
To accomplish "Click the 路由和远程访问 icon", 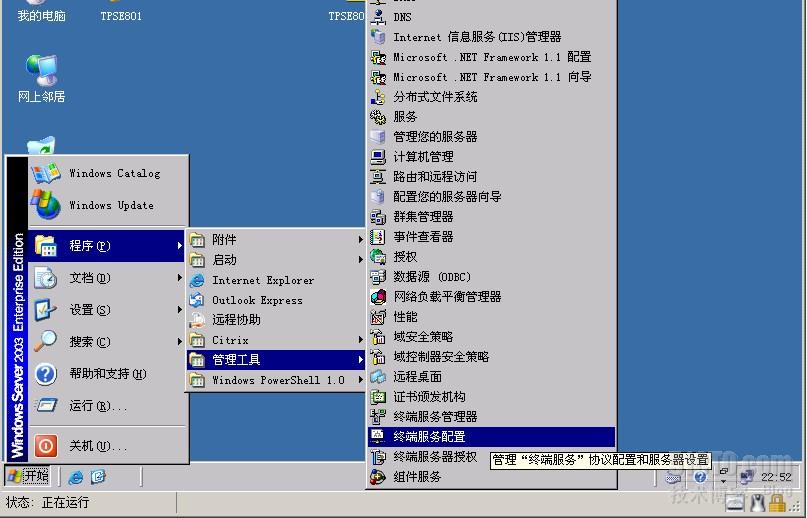I will (x=378, y=177).
